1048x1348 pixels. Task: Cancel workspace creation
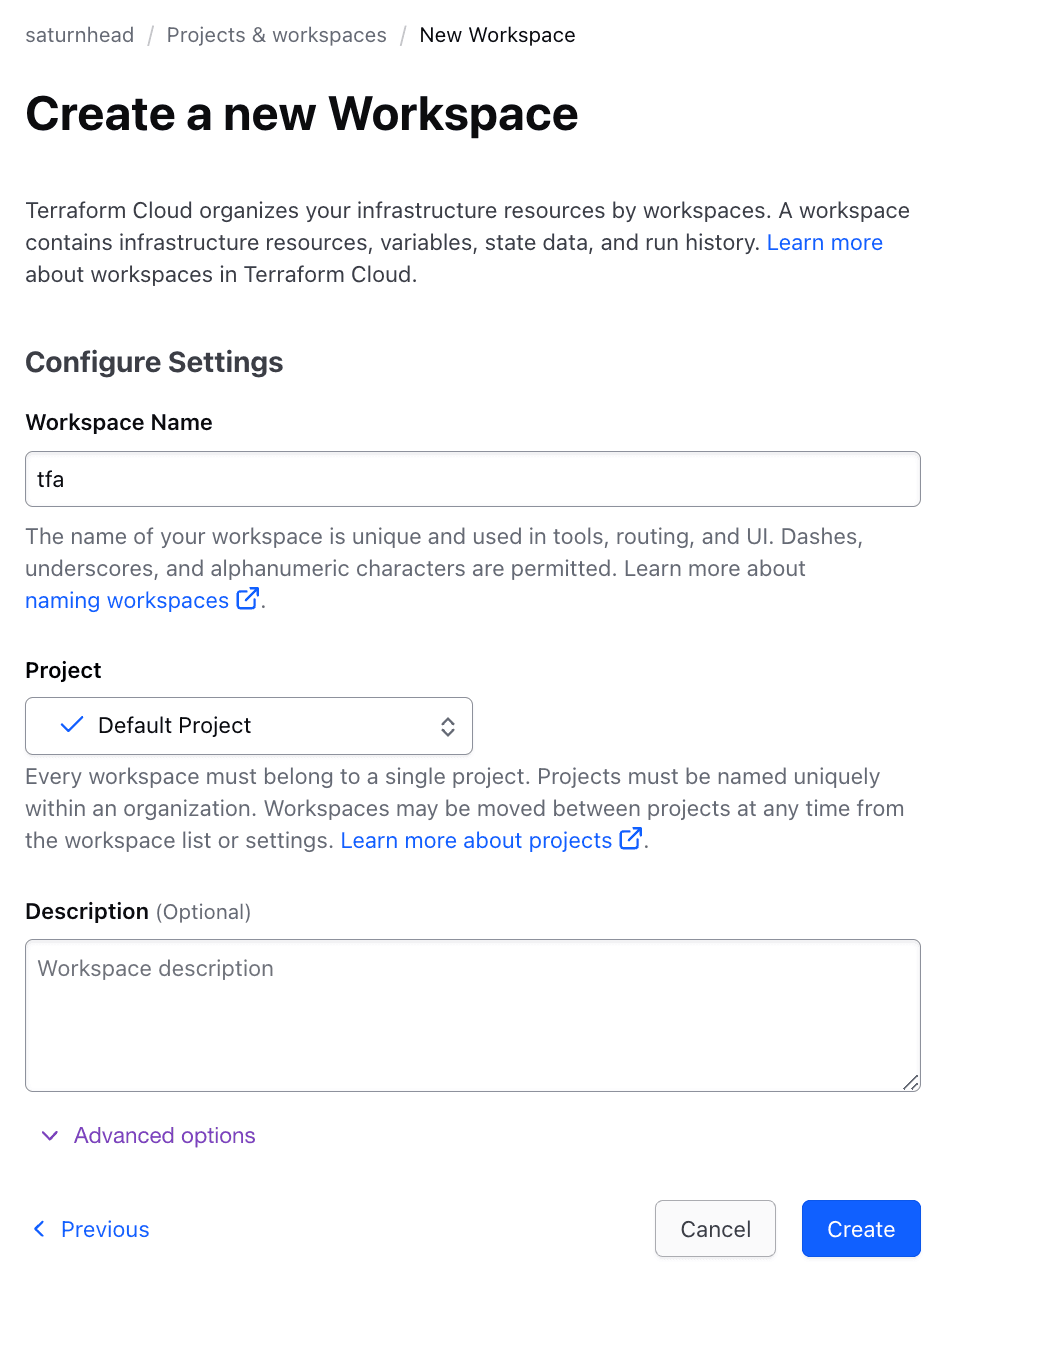point(715,1229)
